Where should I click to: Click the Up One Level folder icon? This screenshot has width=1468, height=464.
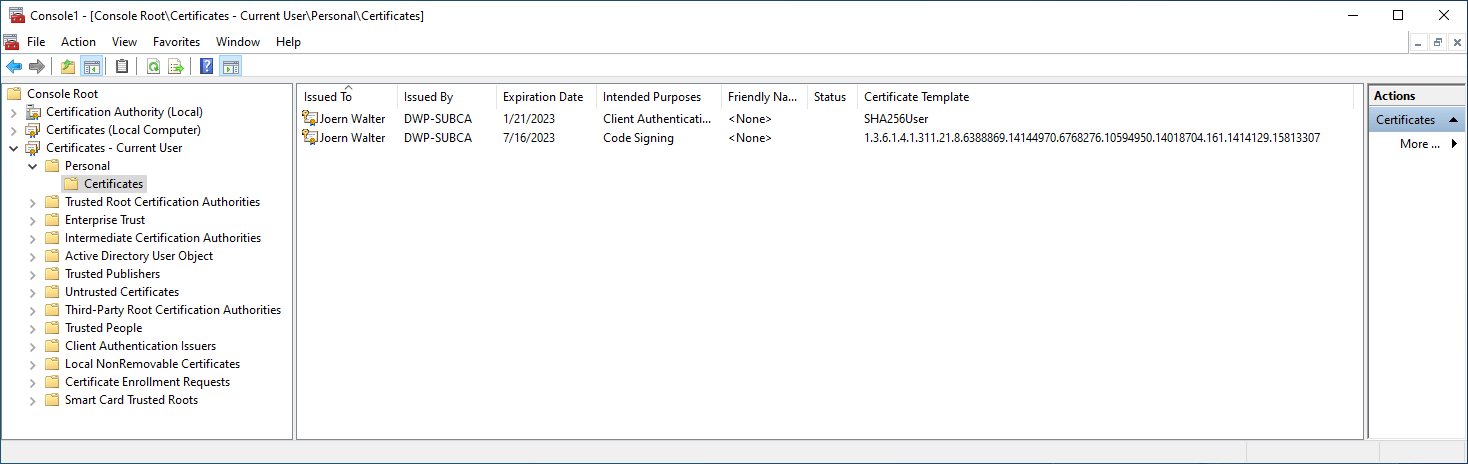click(67, 67)
